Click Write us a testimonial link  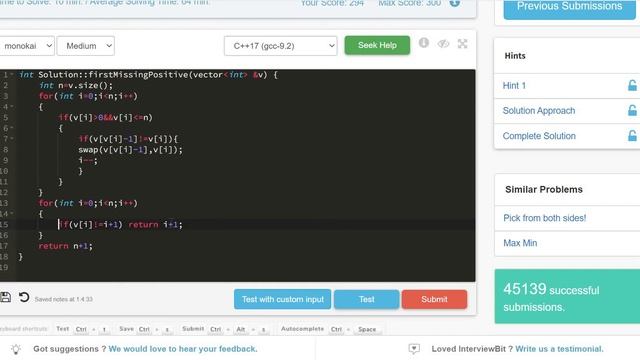pyautogui.click(x=559, y=349)
